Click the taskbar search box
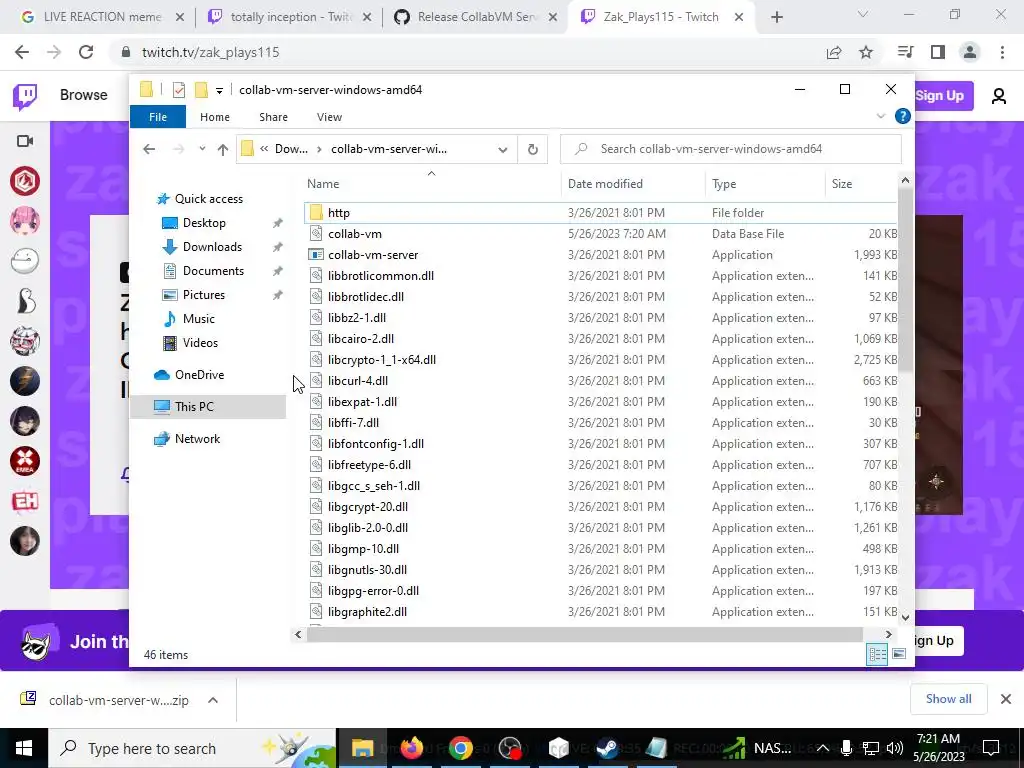 pyautogui.click(x=192, y=748)
